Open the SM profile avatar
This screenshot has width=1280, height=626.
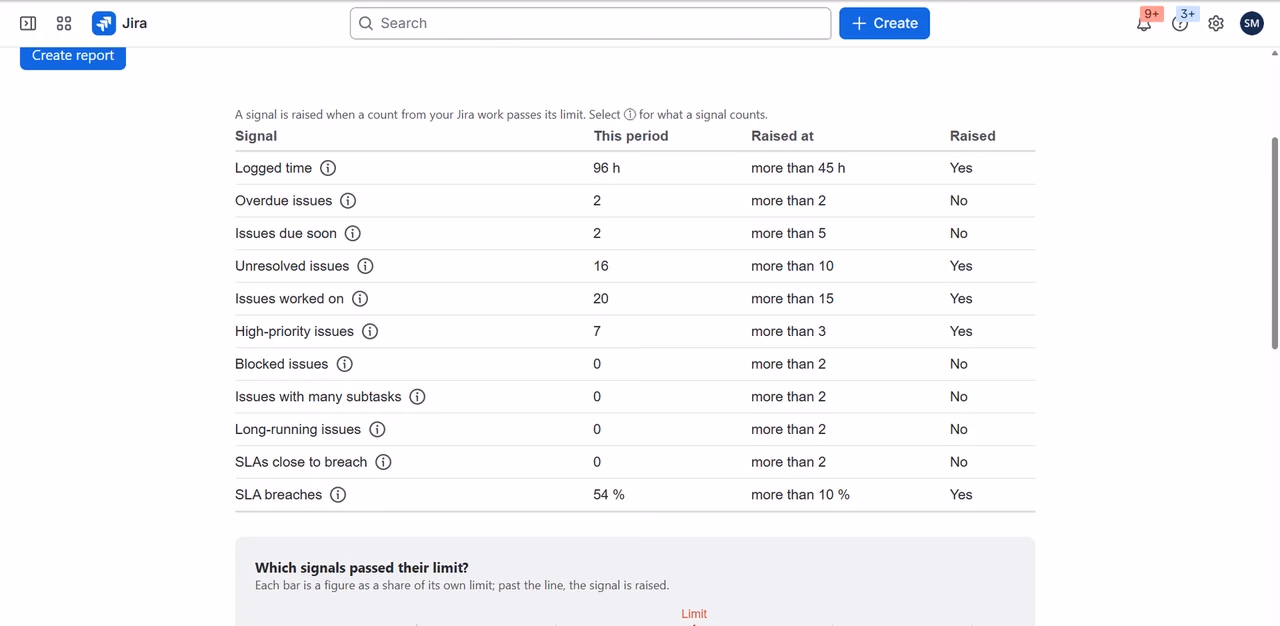tap(1252, 23)
